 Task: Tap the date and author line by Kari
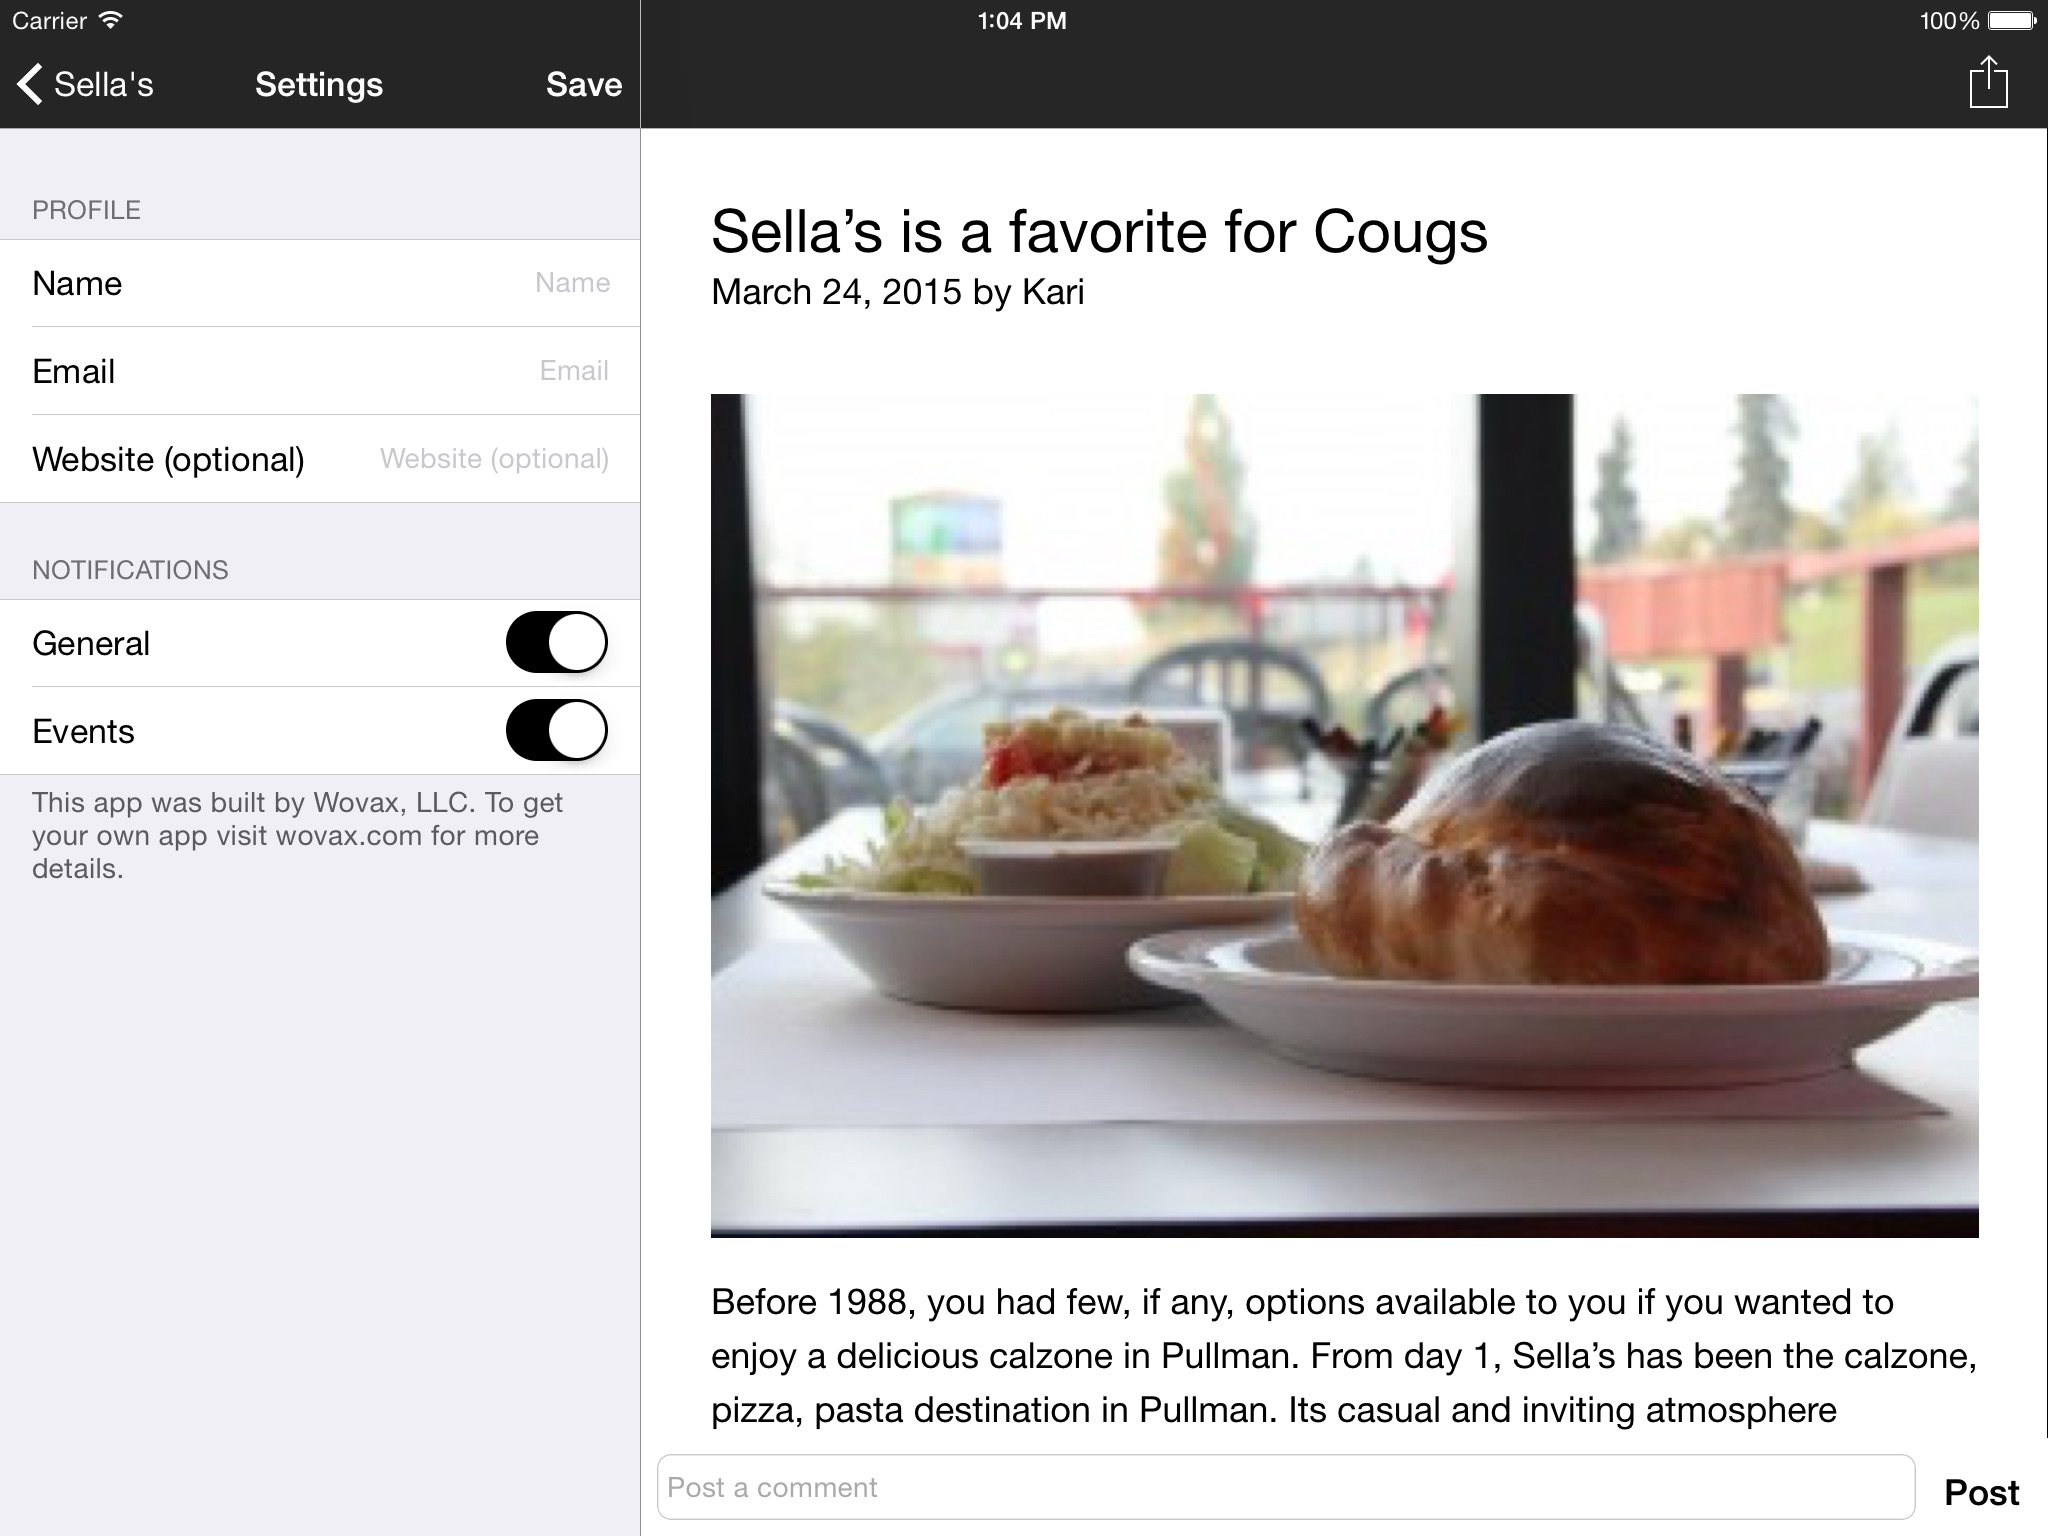pos(897,292)
